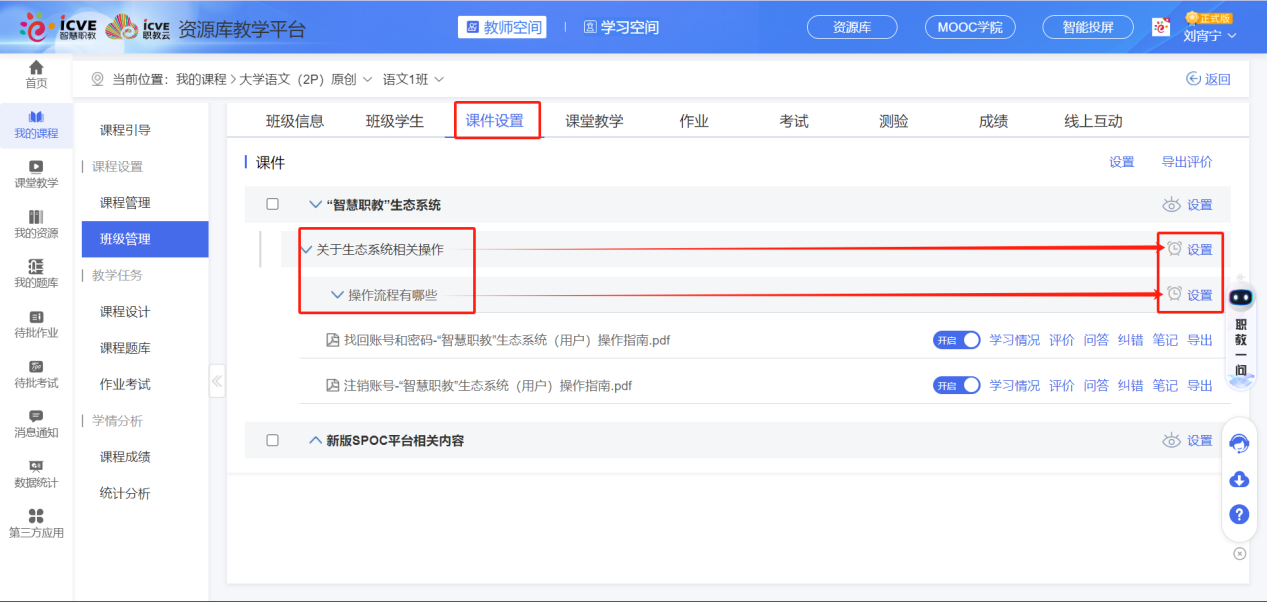1267x602 pixels.
Task: Expand the 新版SPOC平台相关内容 chapter
Action: tap(315, 440)
